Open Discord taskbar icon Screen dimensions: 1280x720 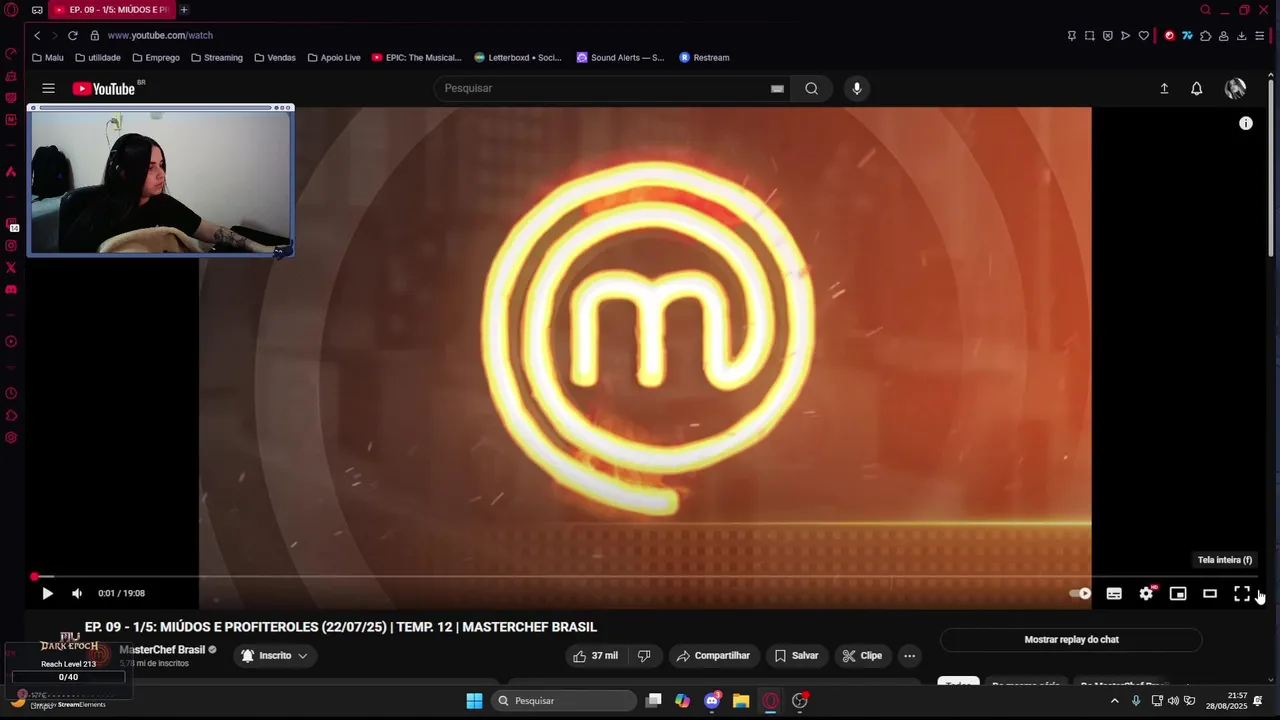(712, 701)
